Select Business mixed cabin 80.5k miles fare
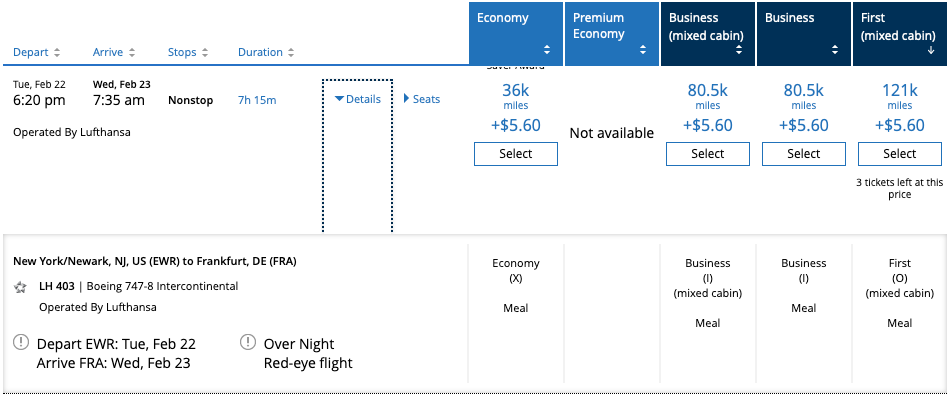Screen dimensions: 950x398 pyautogui.click(x=708, y=154)
